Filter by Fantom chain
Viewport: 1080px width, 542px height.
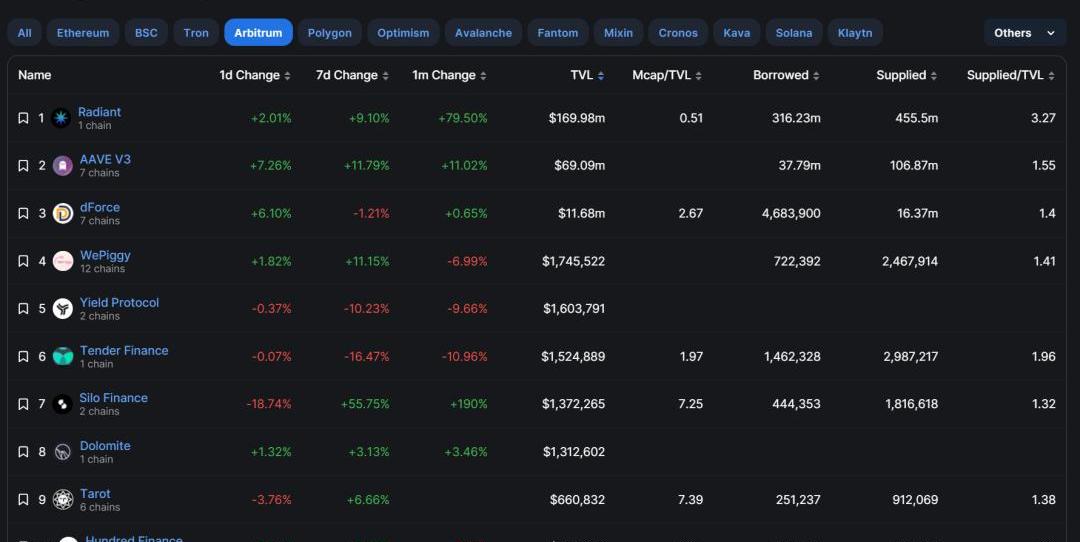pos(558,32)
